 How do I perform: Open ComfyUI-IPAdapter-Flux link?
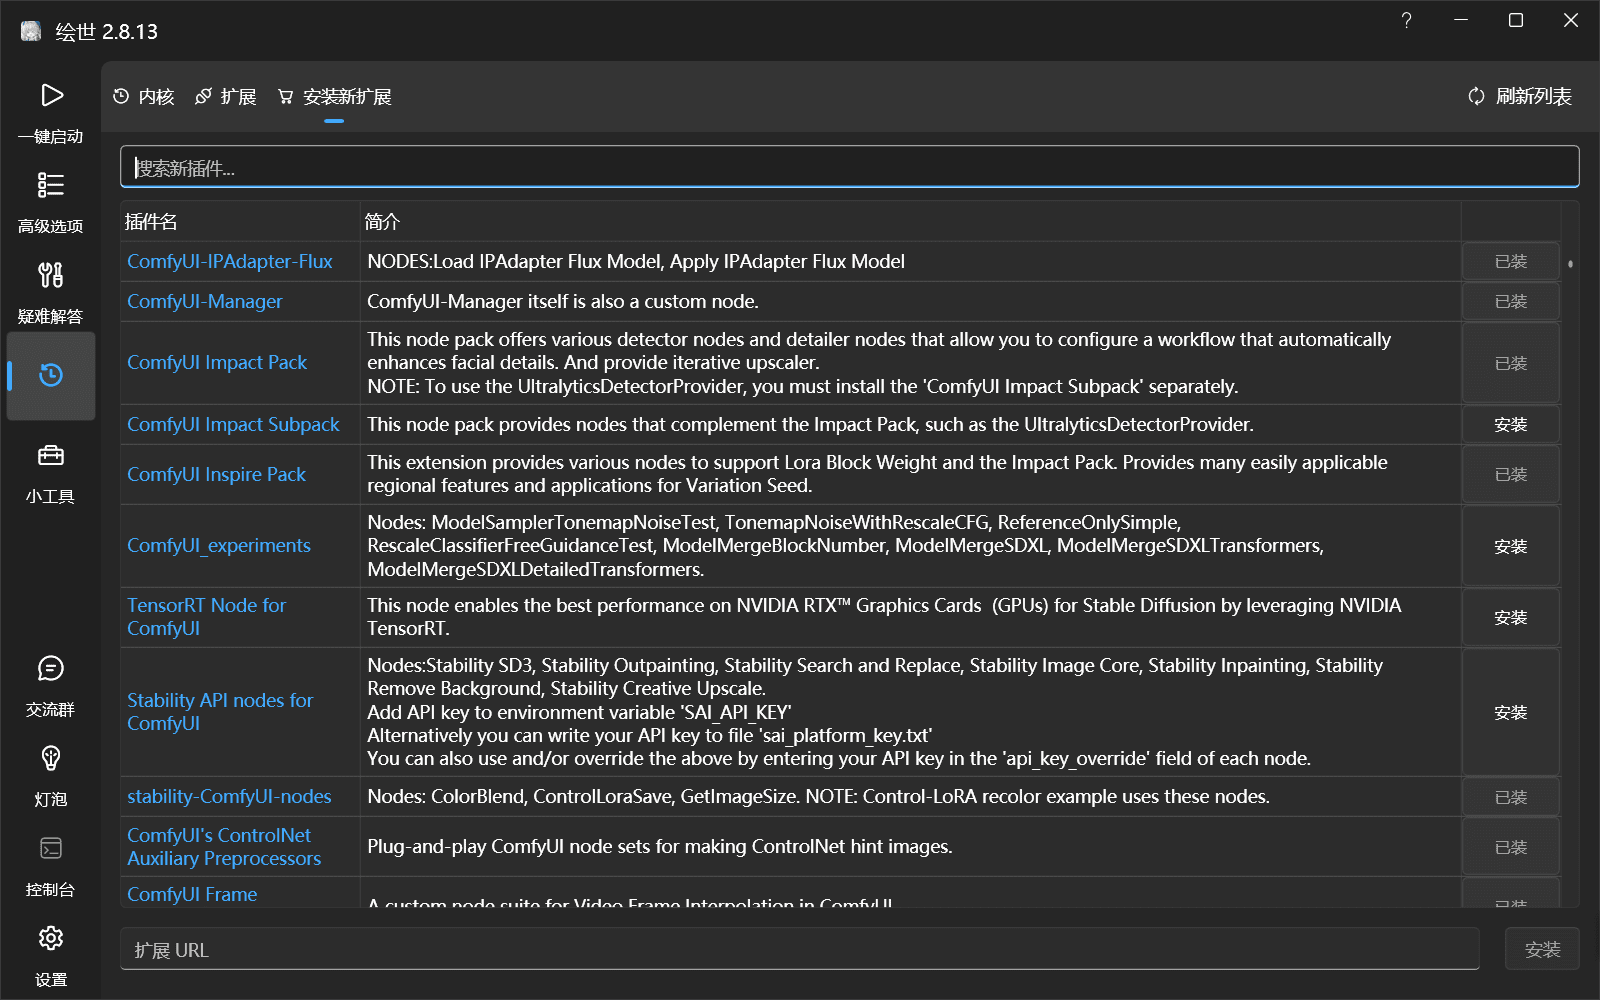pyautogui.click(x=230, y=261)
